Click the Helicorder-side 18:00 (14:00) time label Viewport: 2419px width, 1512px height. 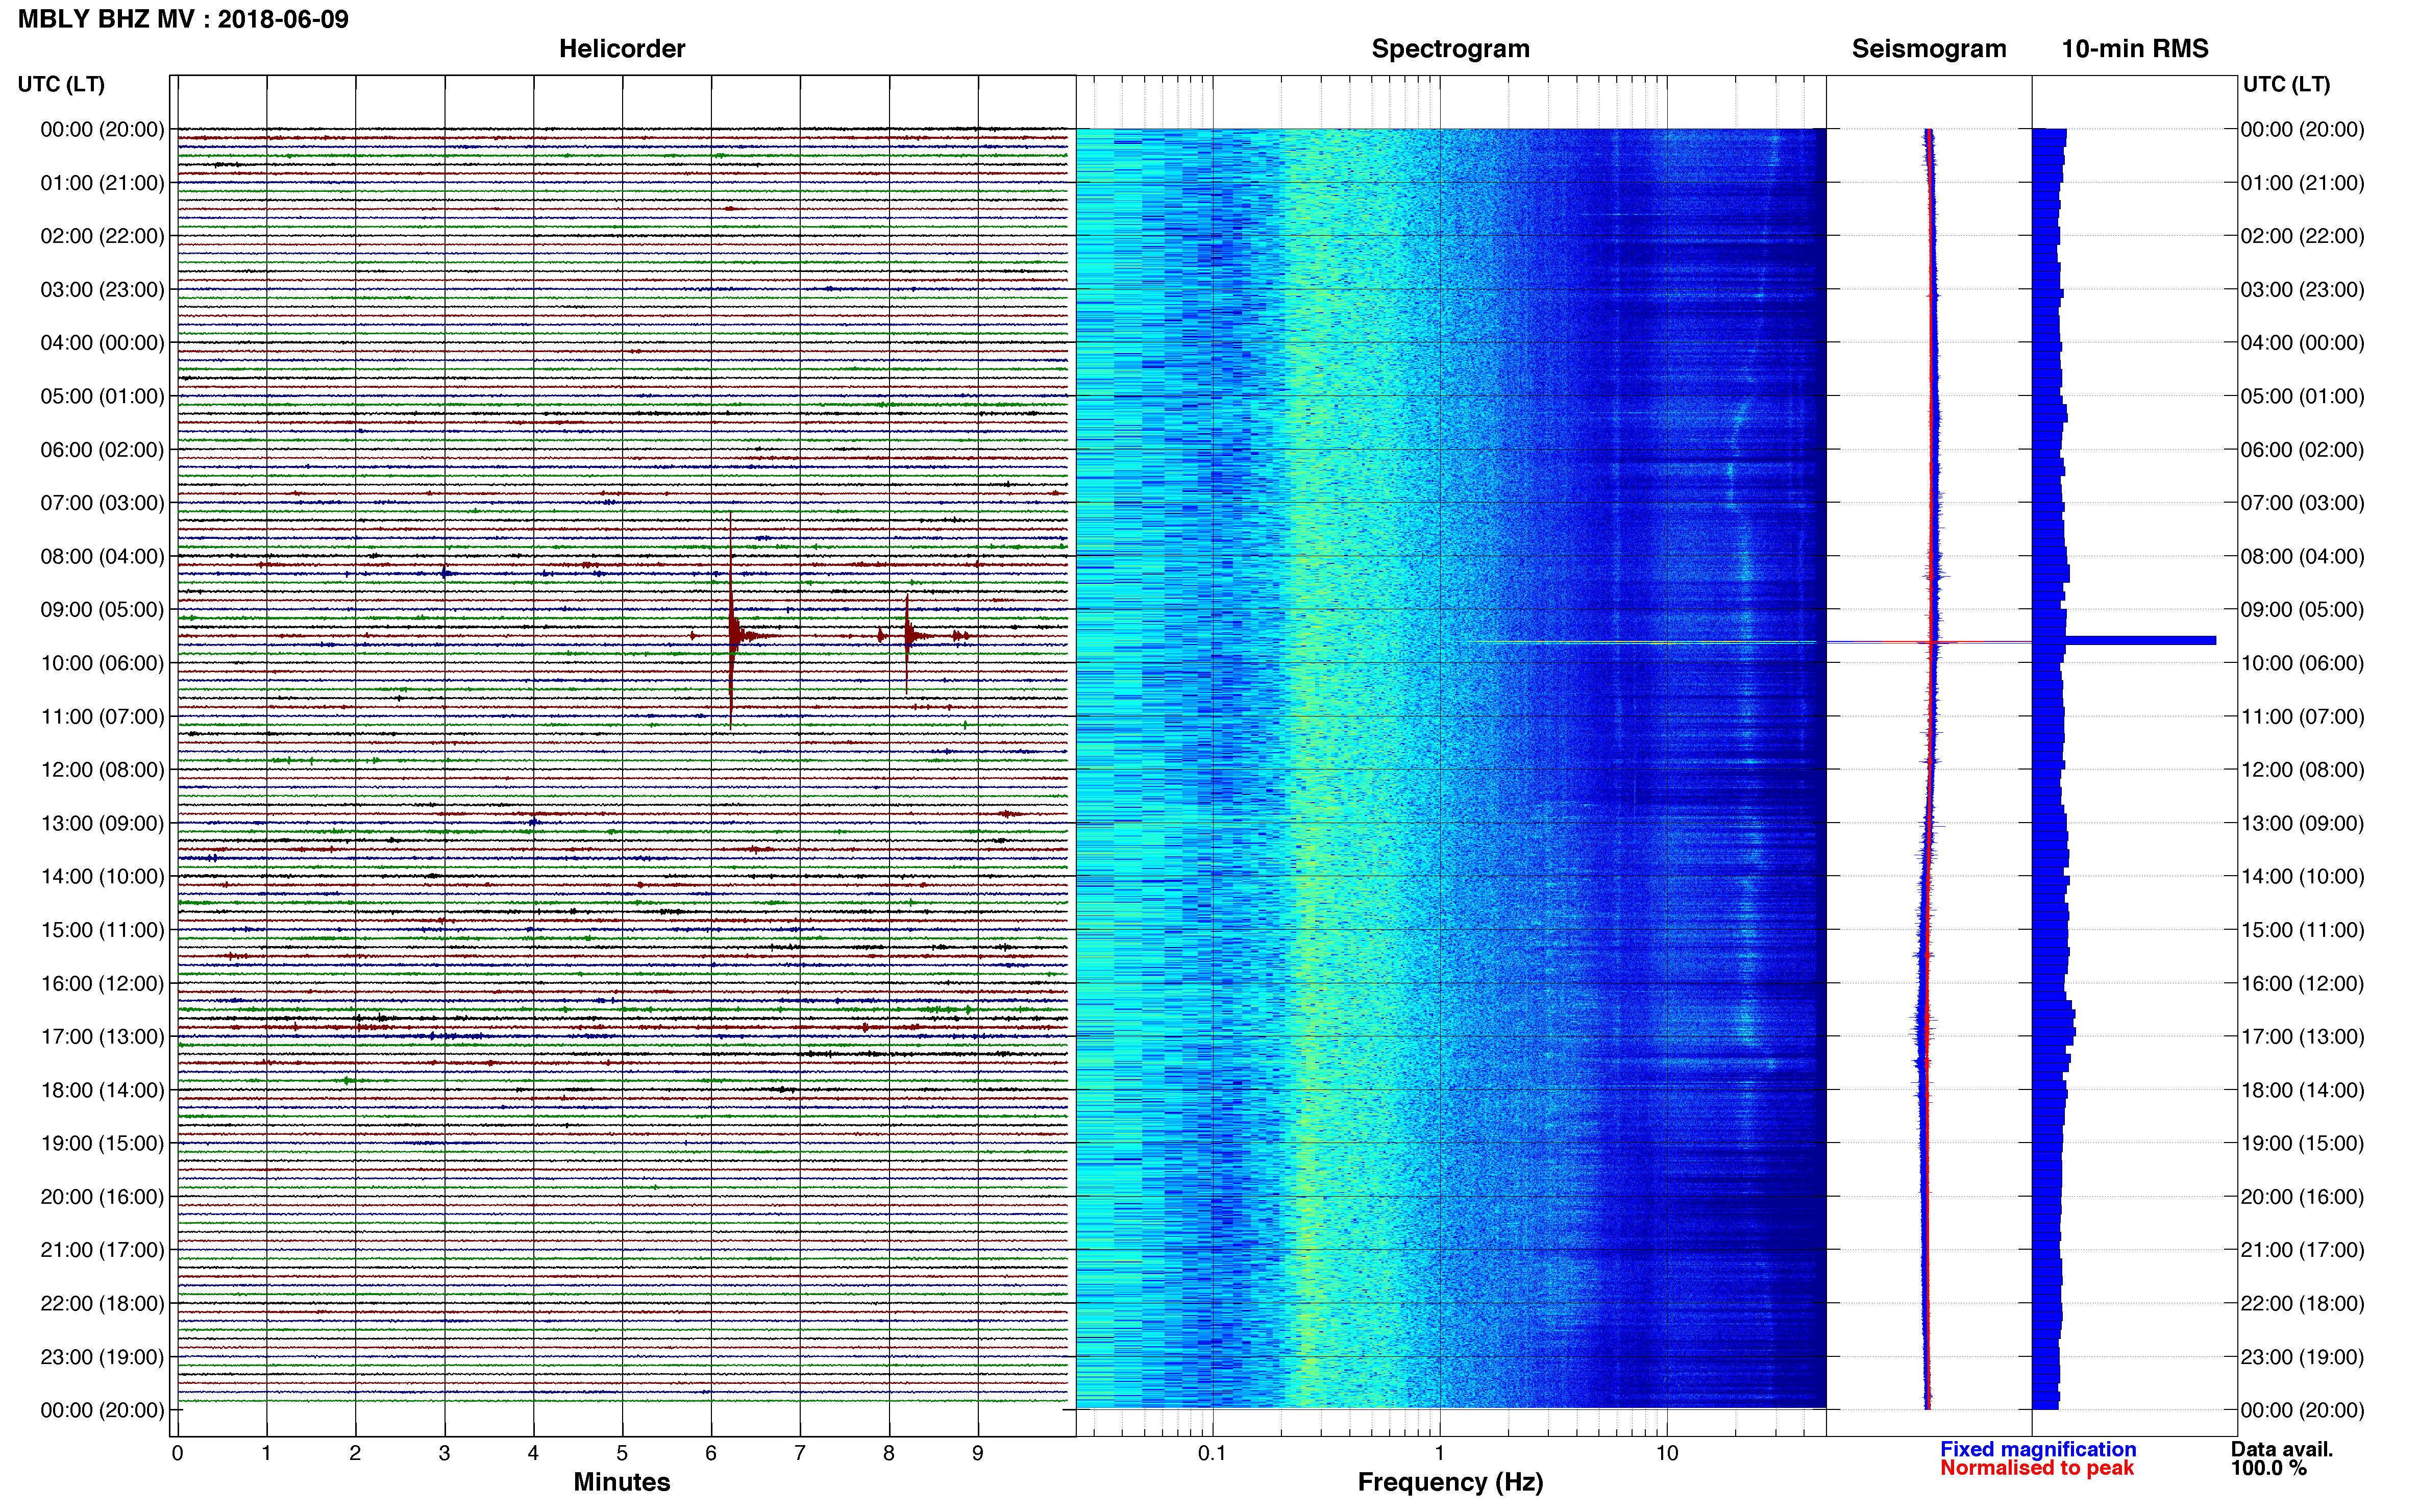[x=102, y=1090]
